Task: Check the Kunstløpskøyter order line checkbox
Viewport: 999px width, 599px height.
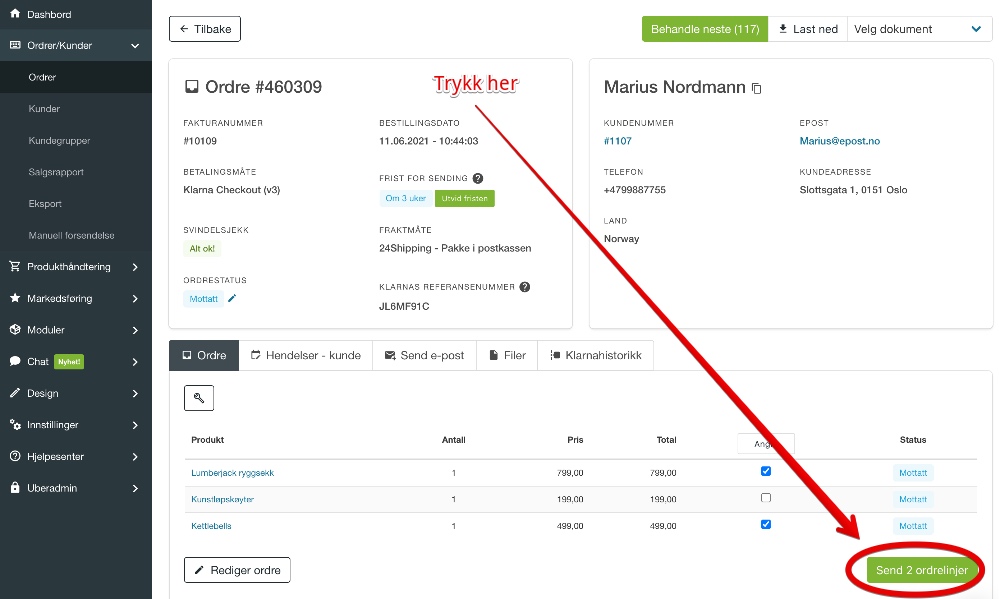Action: click(766, 498)
